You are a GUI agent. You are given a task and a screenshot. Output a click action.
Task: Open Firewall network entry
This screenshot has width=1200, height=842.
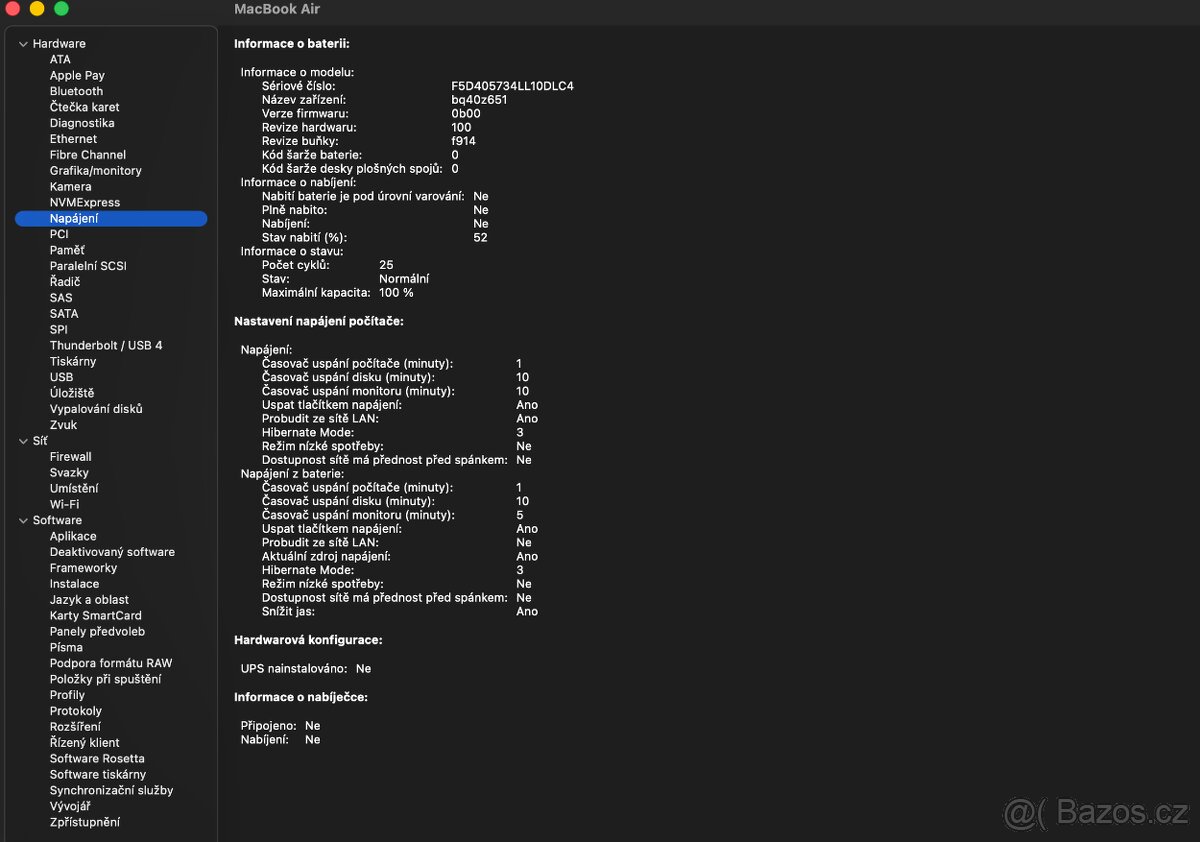click(70, 457)
